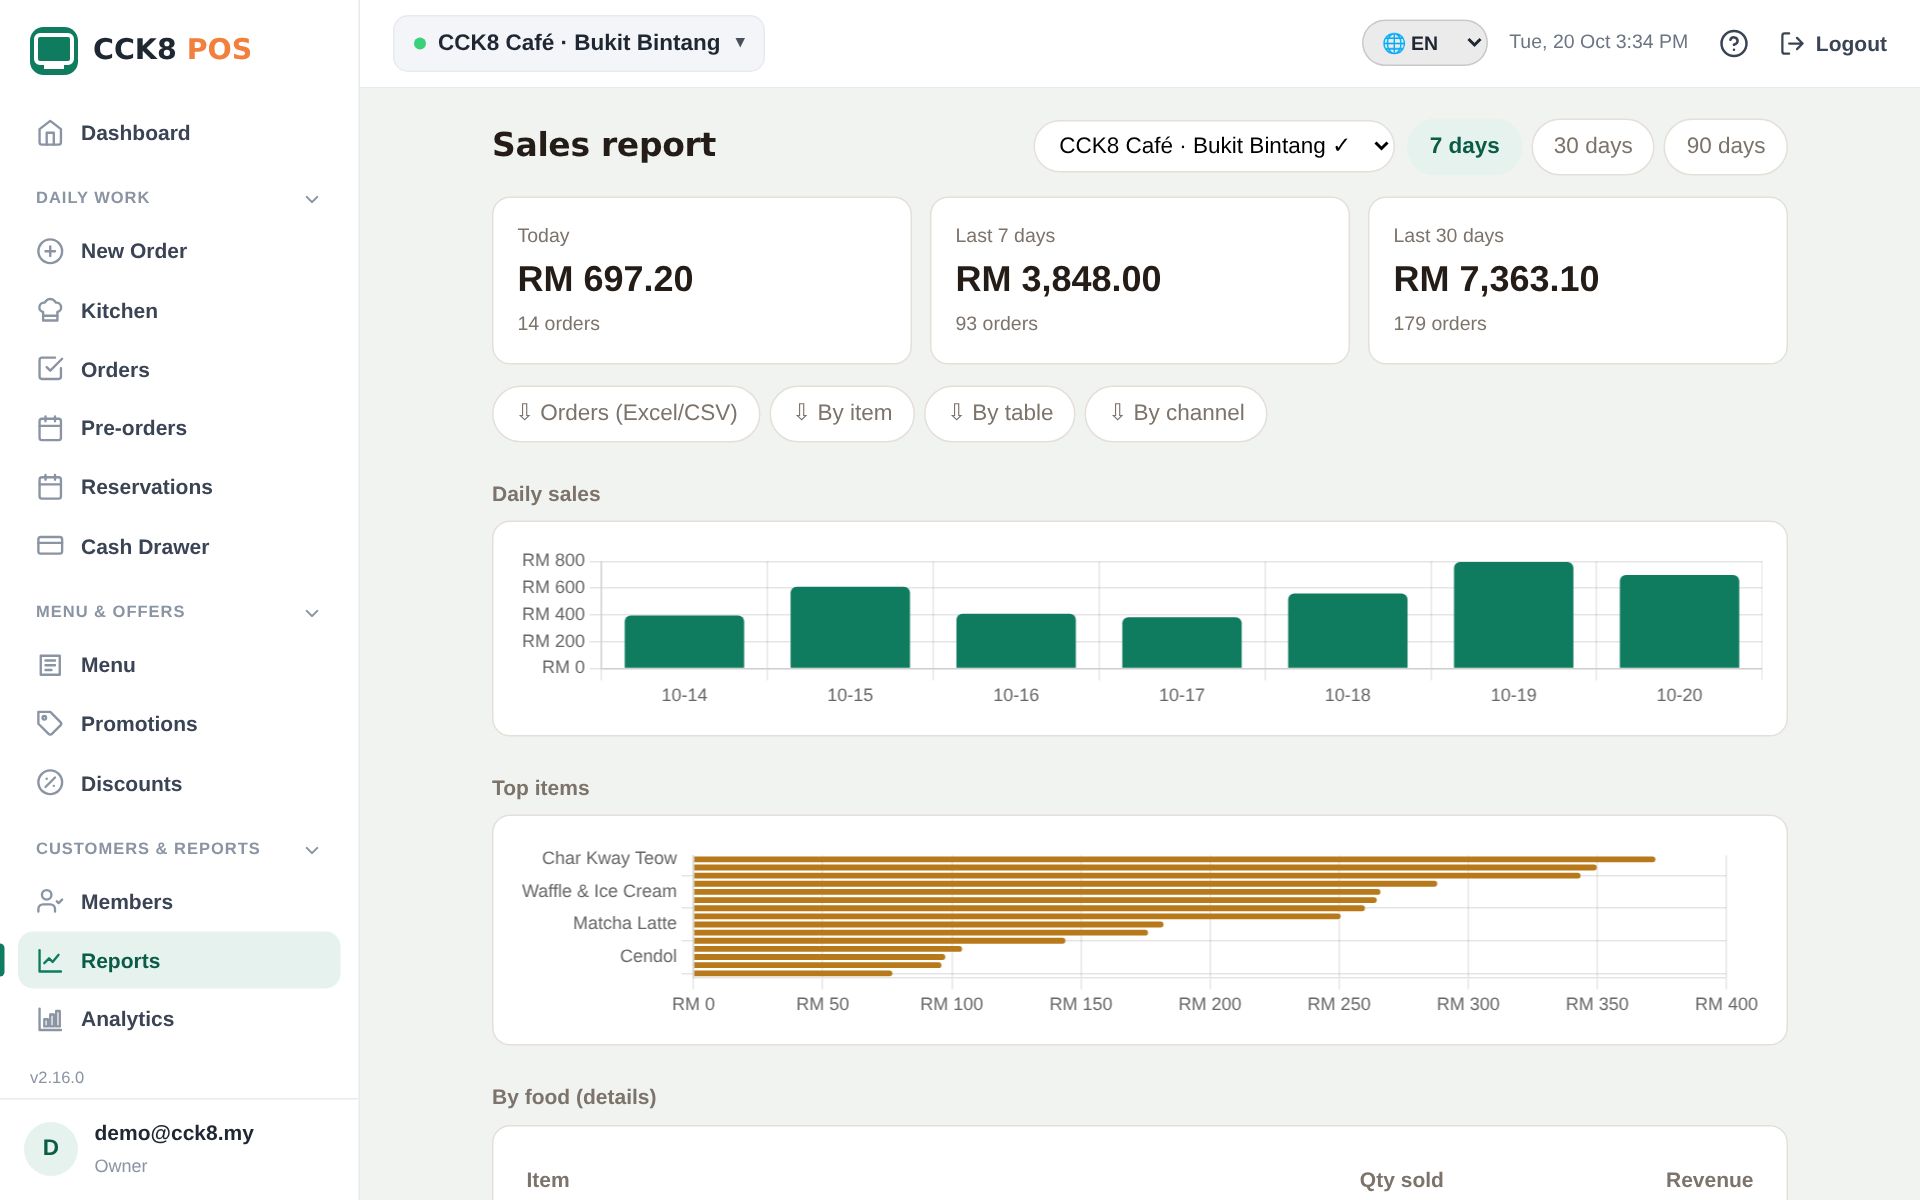Click the 10-19 daily sales bar
The width and height of the screenshot is (1920, 1200).
(1513, 615)
